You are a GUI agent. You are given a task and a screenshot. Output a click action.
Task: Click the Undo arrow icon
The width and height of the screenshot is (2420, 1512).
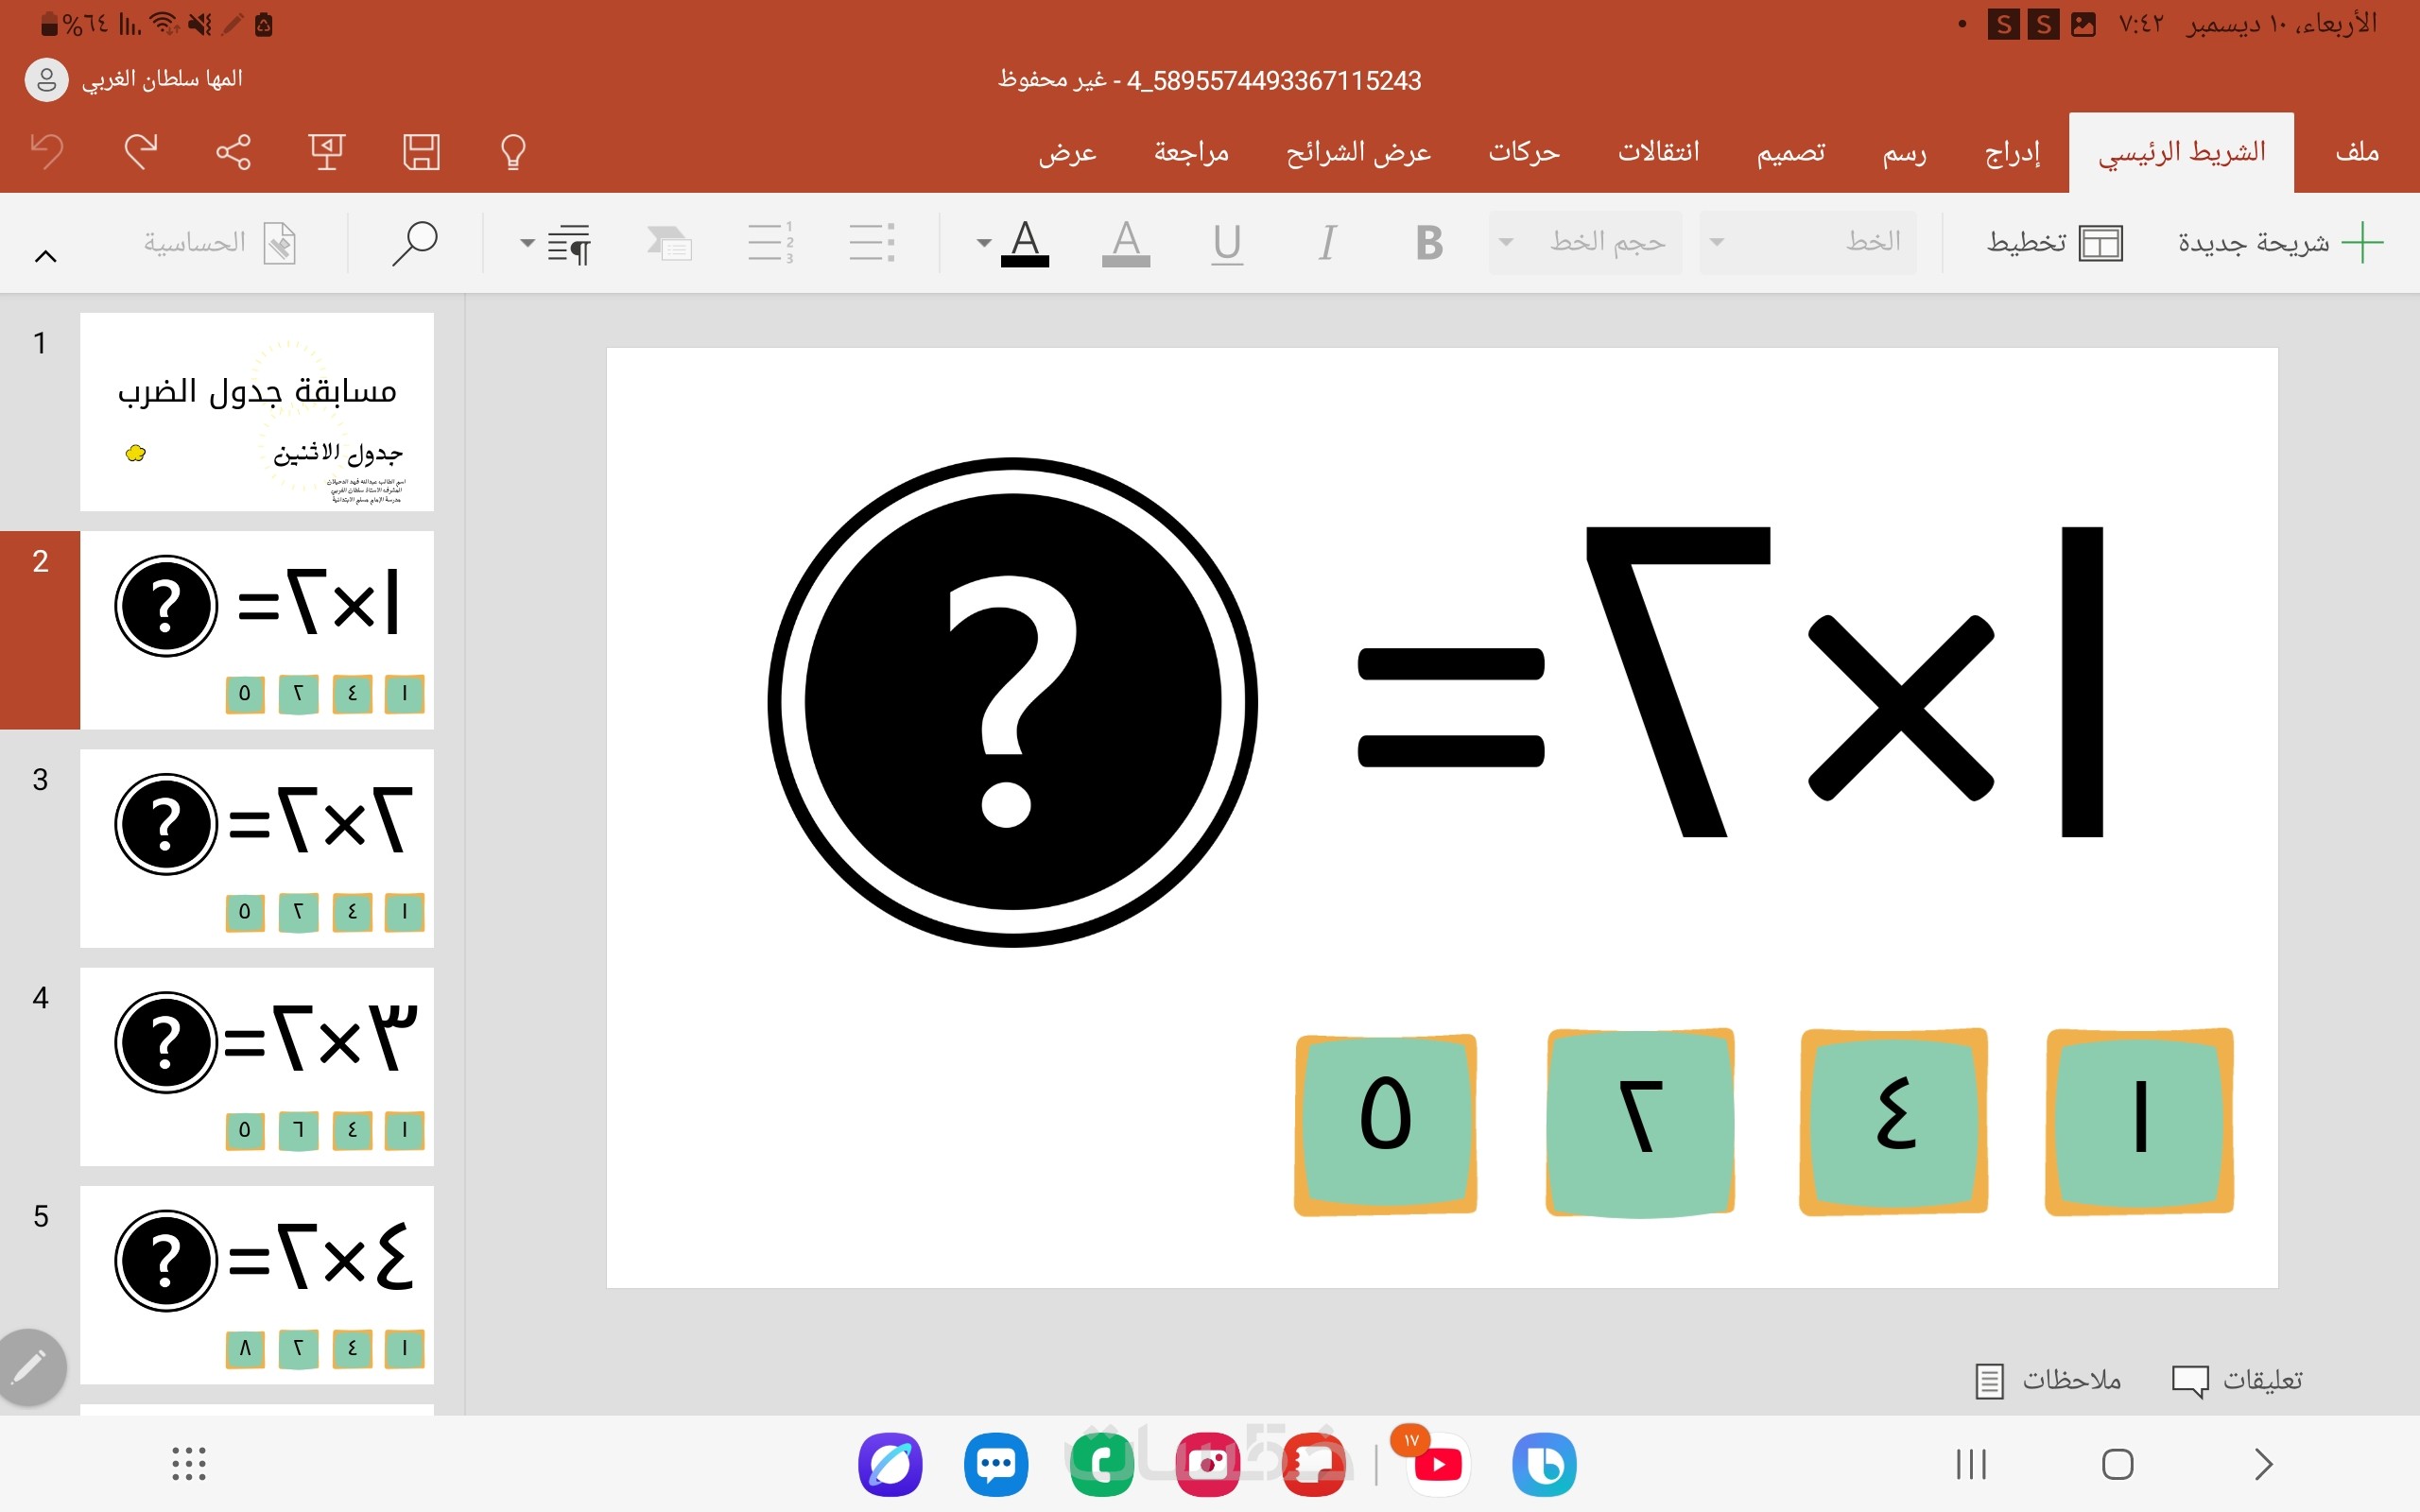pos(46,152)
